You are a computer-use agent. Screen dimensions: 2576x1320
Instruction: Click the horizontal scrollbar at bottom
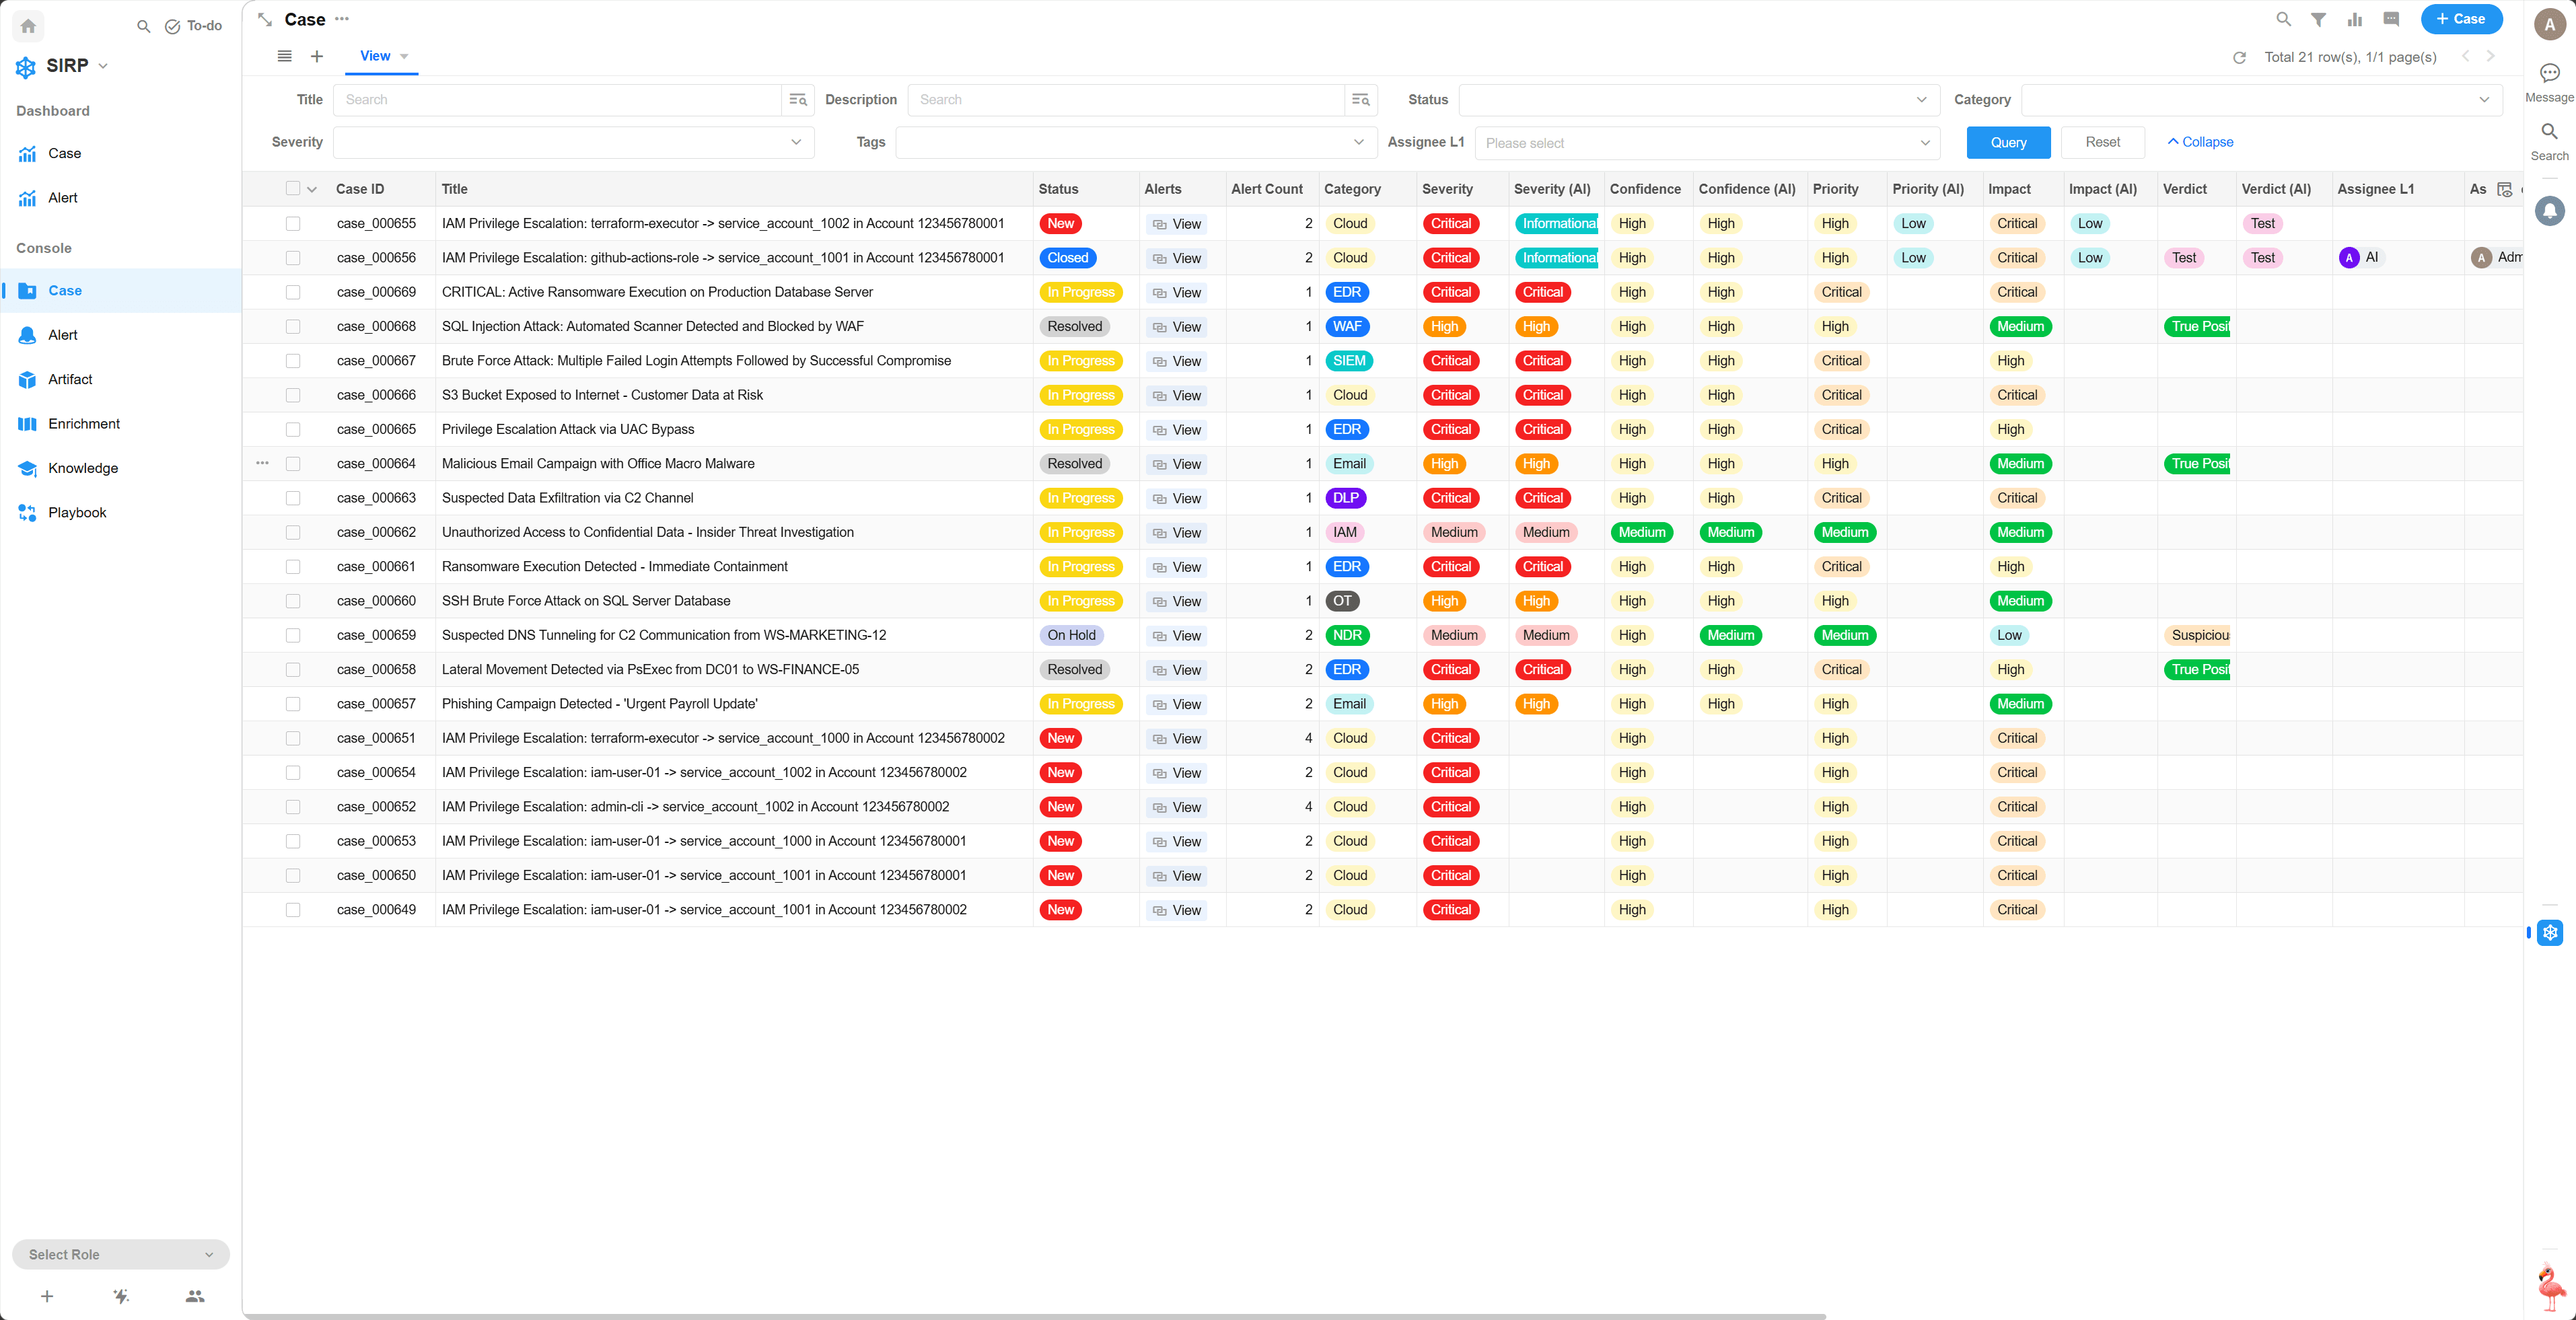tap(1035, 1316)
